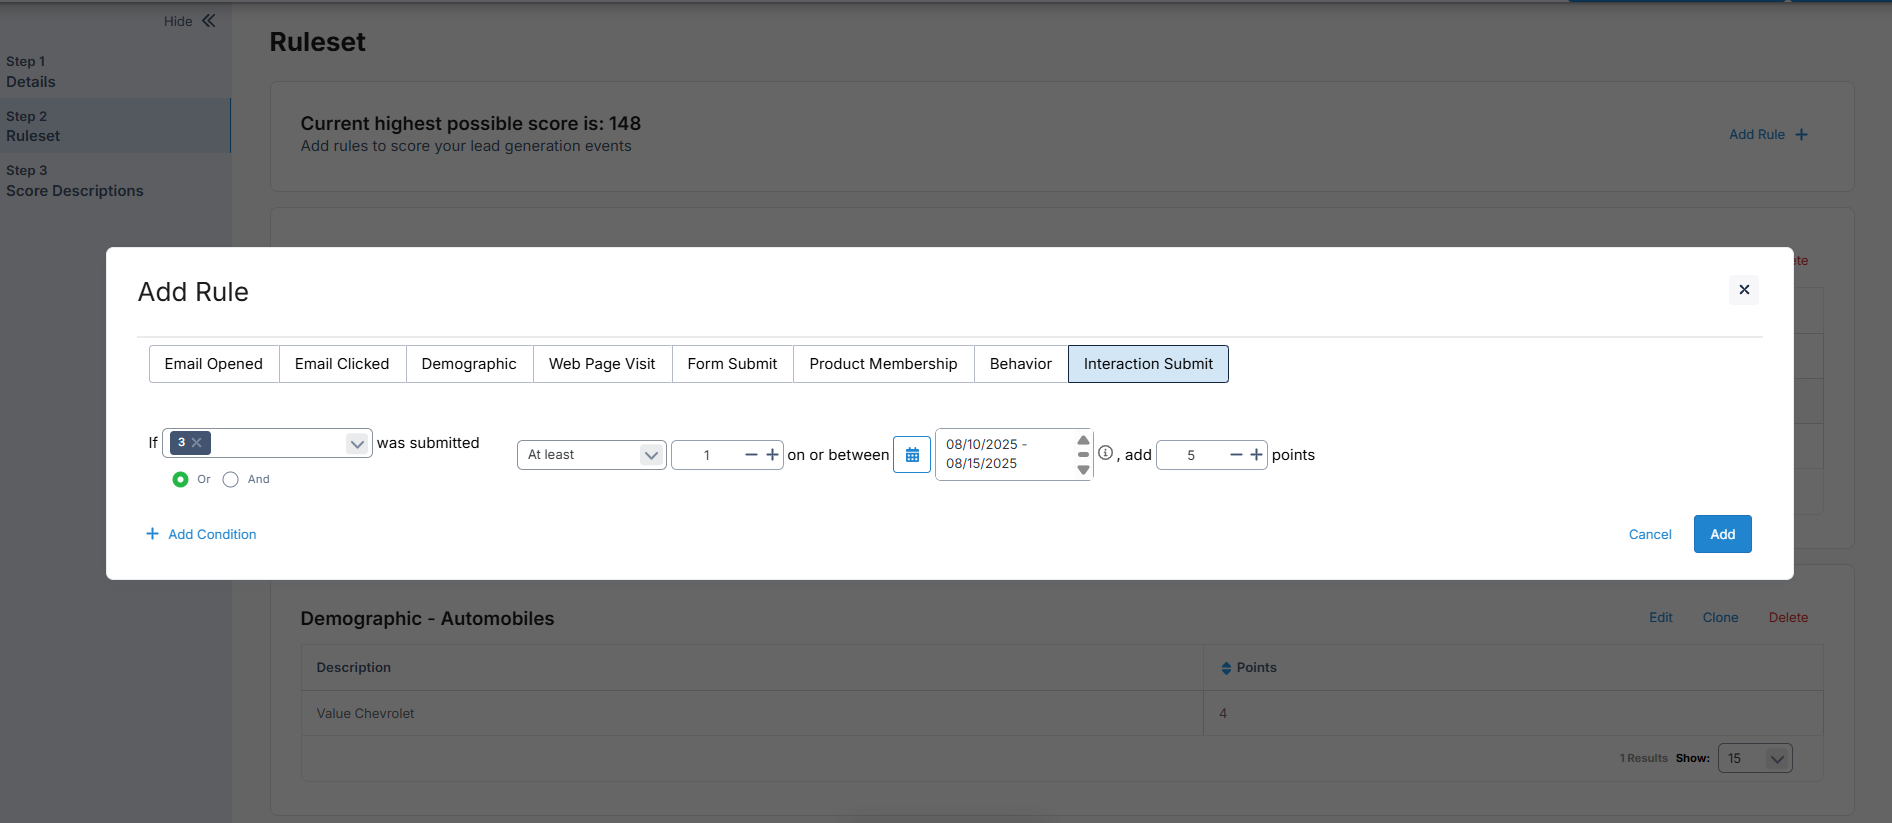Expand the interaction selection dropdown
The height and width of the screenshot is (823, 1892).
(356, 444)
